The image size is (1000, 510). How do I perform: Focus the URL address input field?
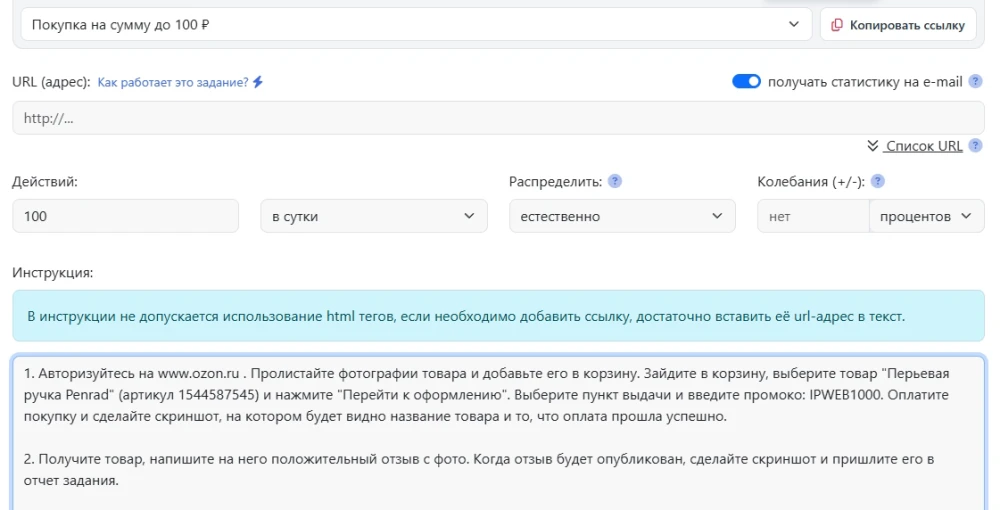[x=498, y=118]
